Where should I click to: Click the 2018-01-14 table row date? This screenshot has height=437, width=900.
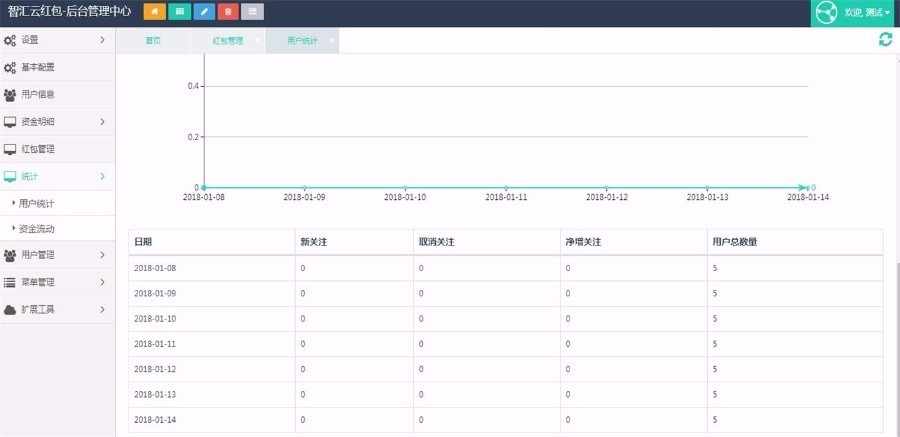coord(155,420)
